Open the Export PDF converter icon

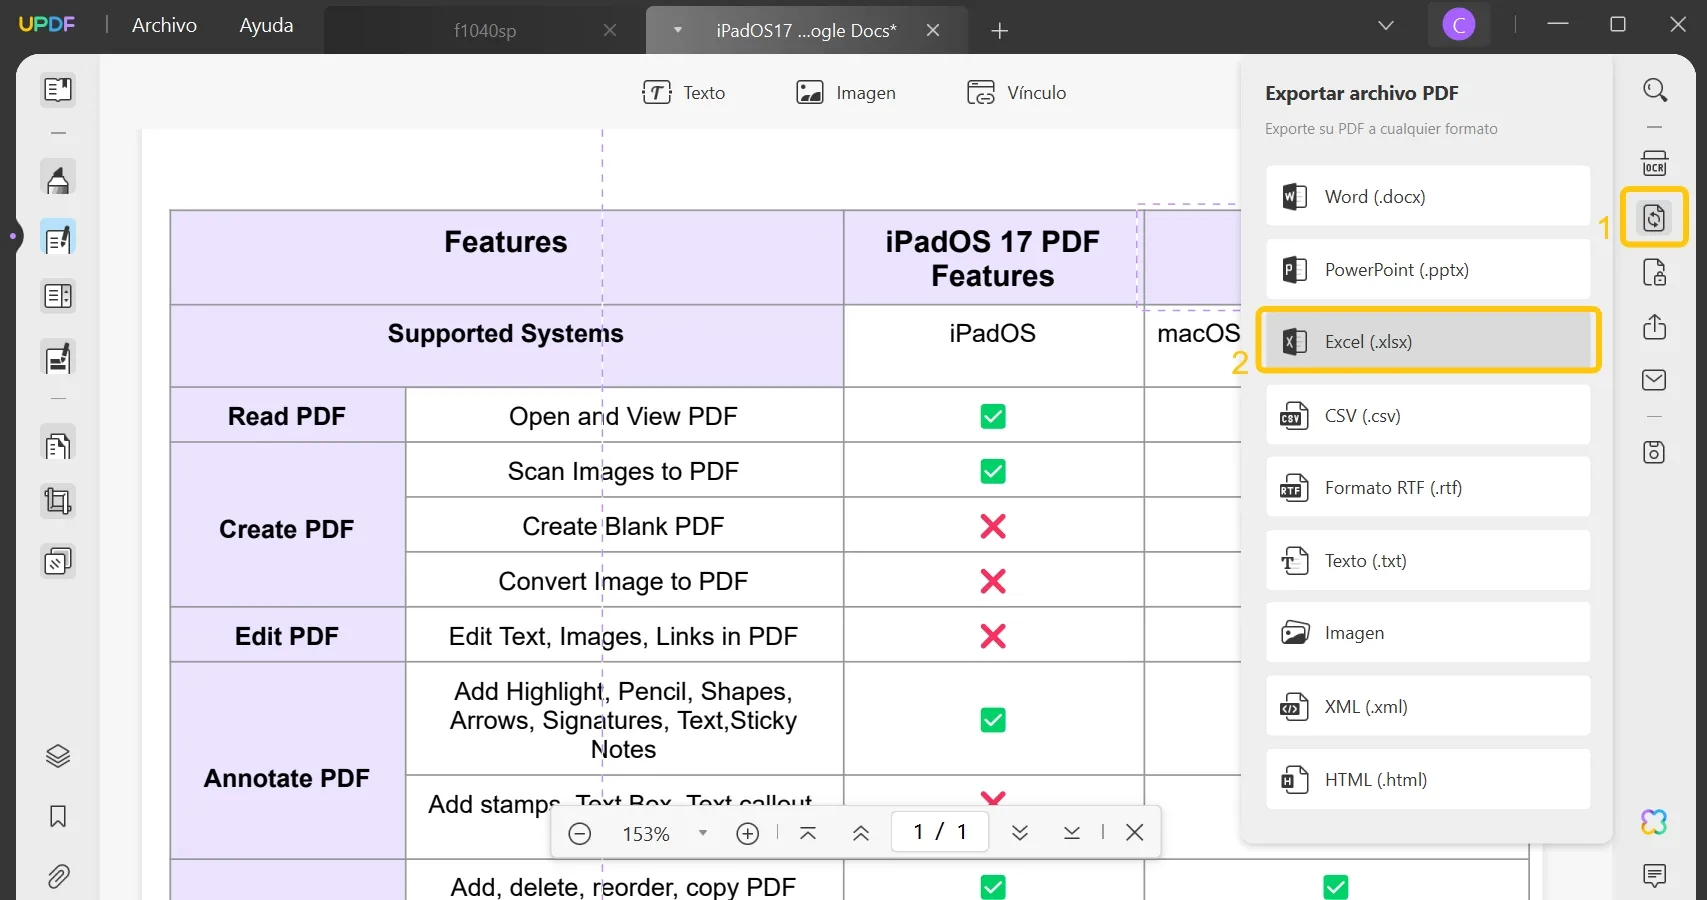point(1655,217)
